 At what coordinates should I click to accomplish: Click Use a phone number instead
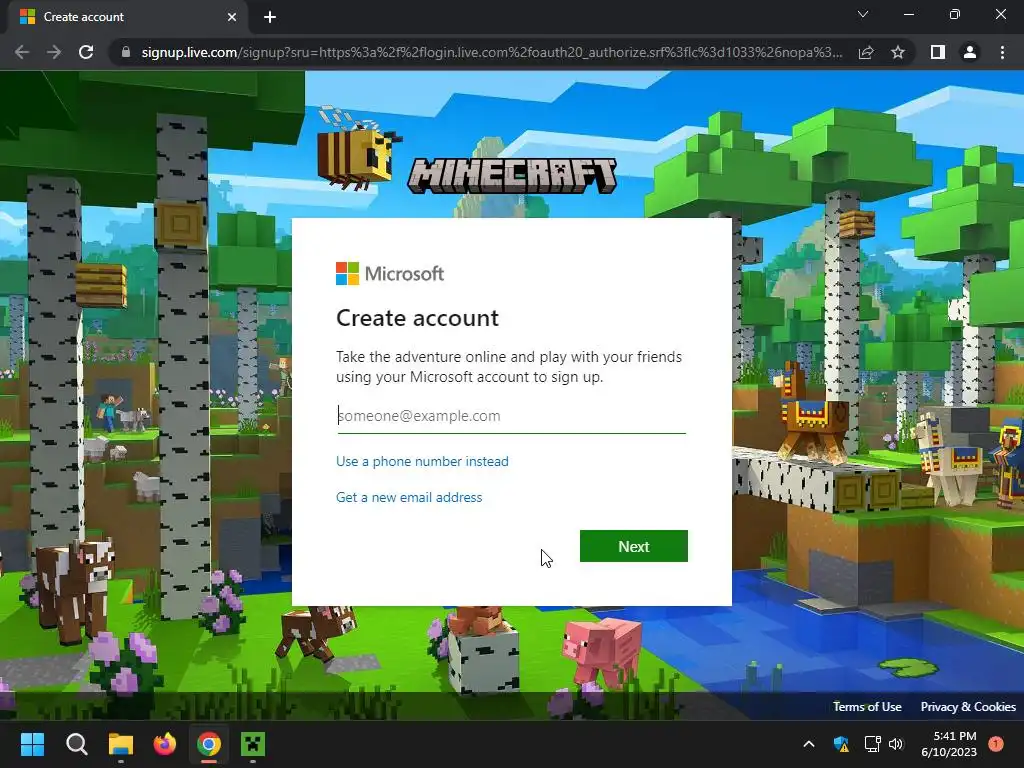point(422,461)
